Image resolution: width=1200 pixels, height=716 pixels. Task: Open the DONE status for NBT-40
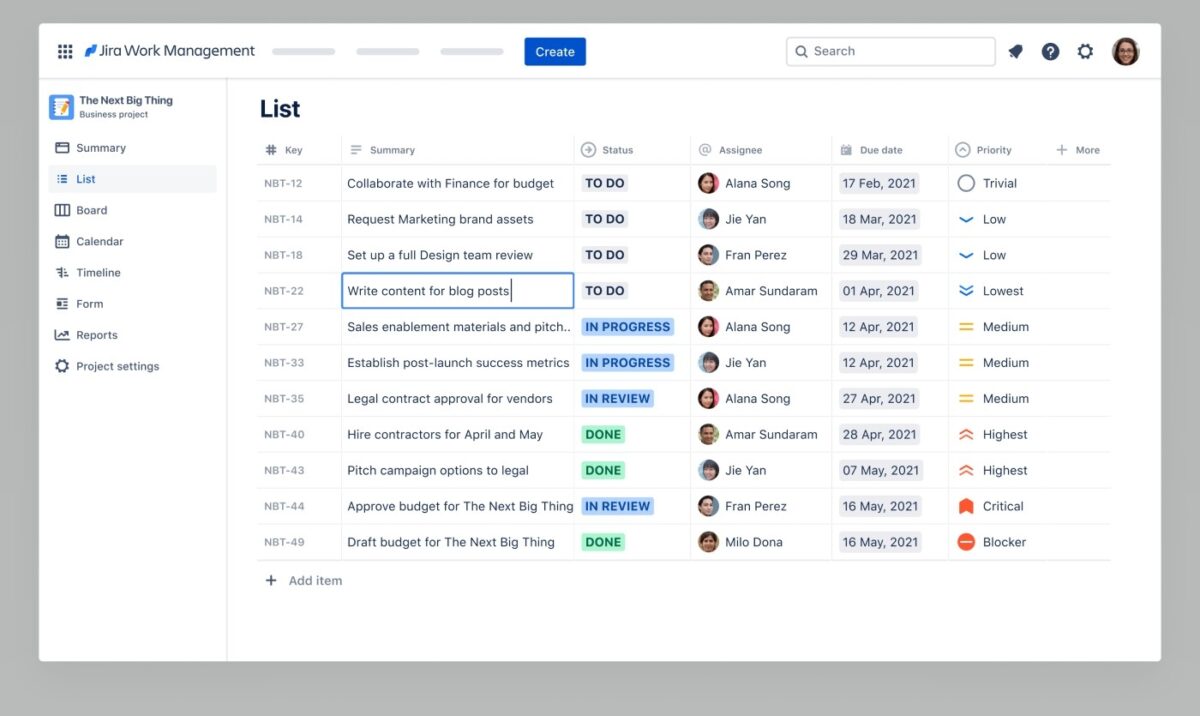coord(603,435)
